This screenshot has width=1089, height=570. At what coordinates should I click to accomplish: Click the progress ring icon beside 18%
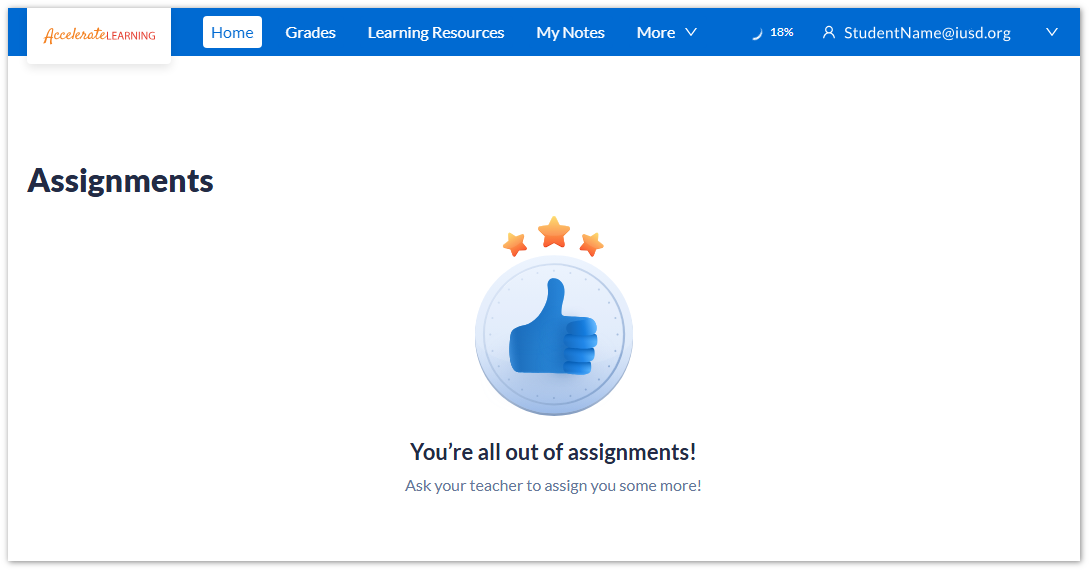coord(756,33)
